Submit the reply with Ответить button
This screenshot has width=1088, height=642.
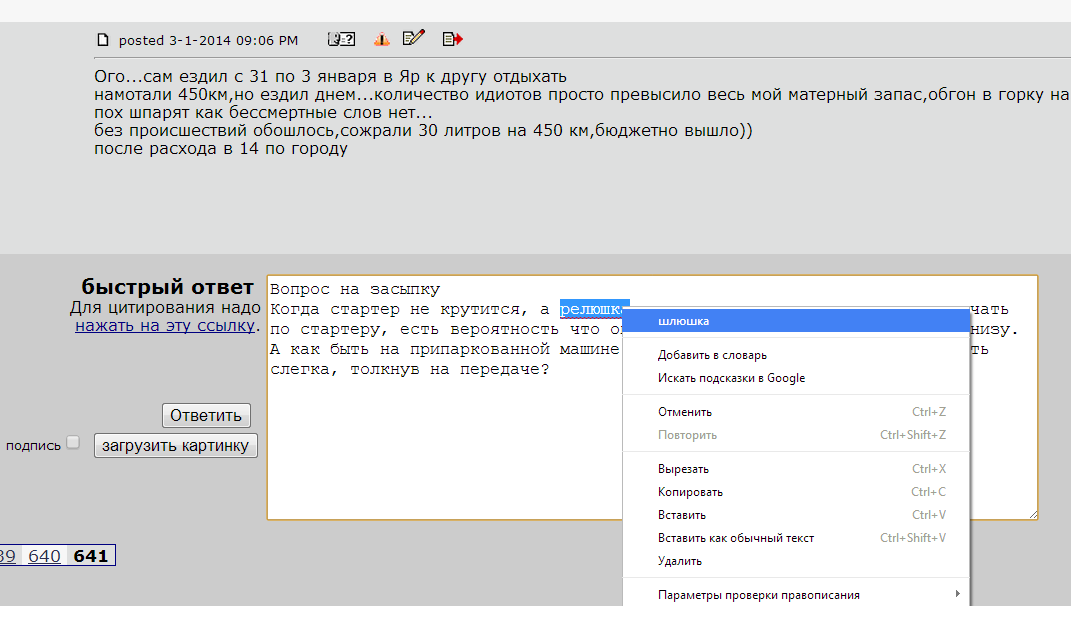coord(206,415)
